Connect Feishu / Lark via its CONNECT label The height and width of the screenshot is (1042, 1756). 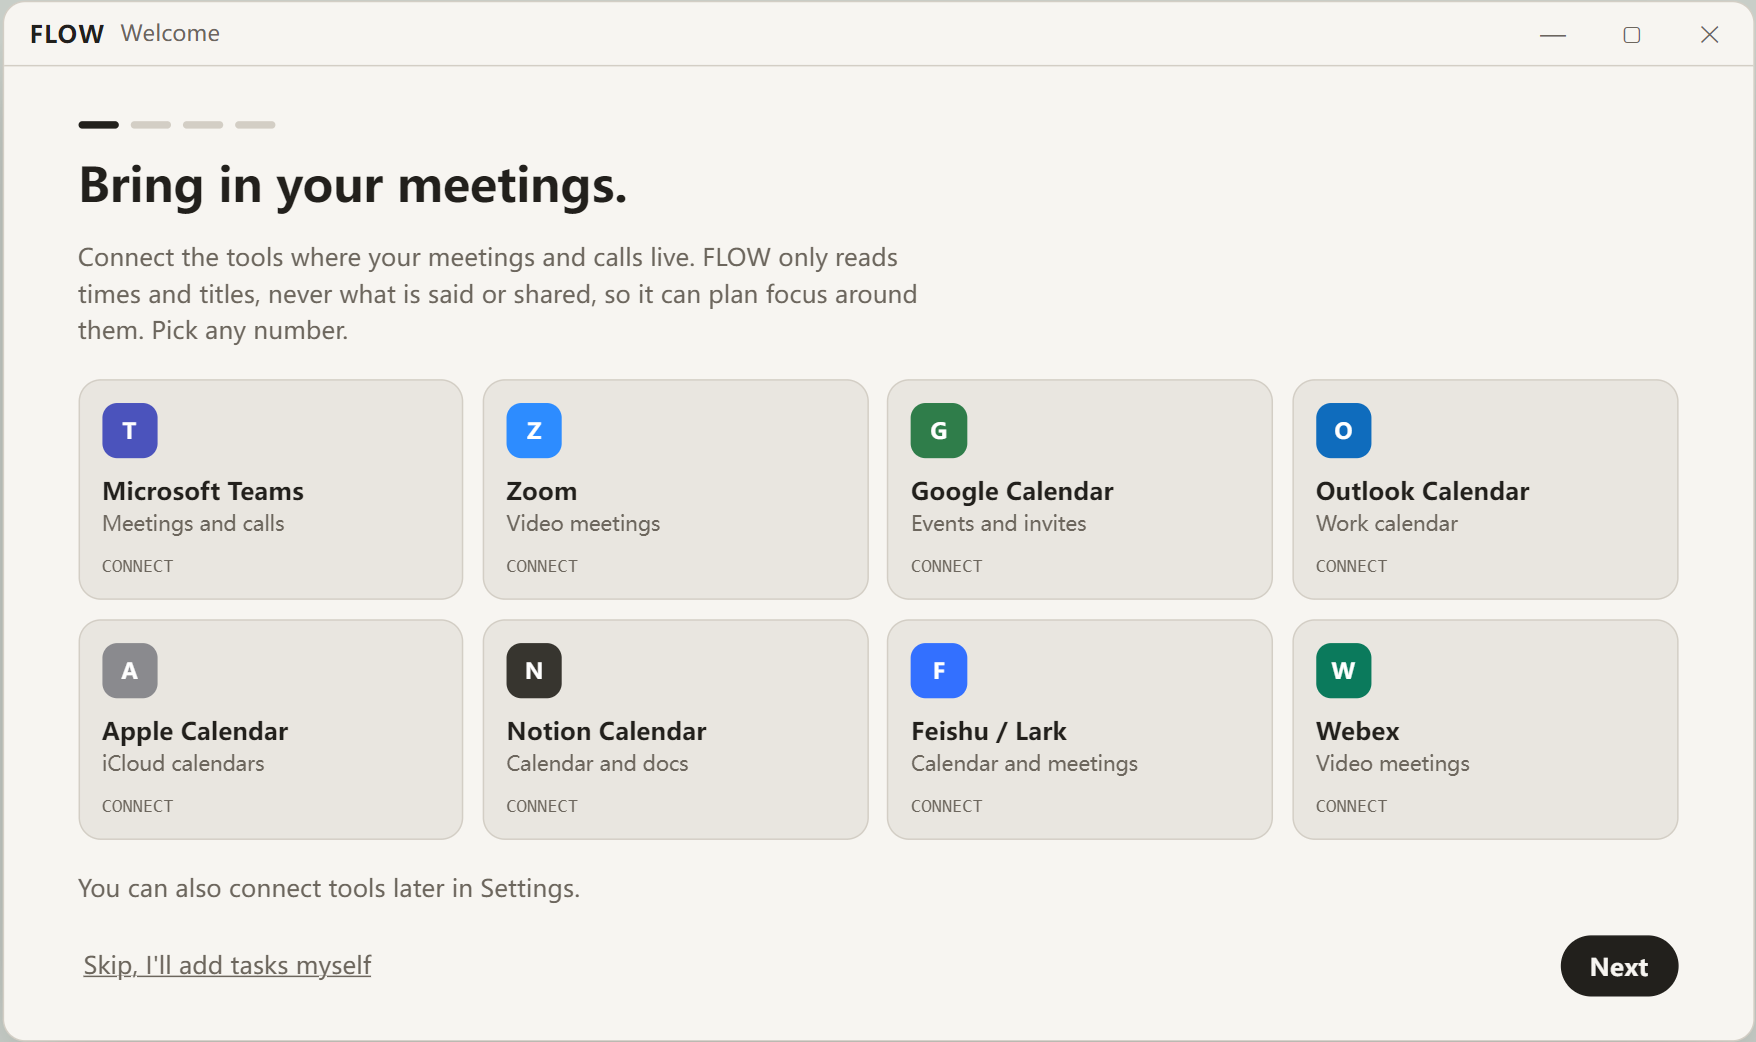click(x=947, y=806)
